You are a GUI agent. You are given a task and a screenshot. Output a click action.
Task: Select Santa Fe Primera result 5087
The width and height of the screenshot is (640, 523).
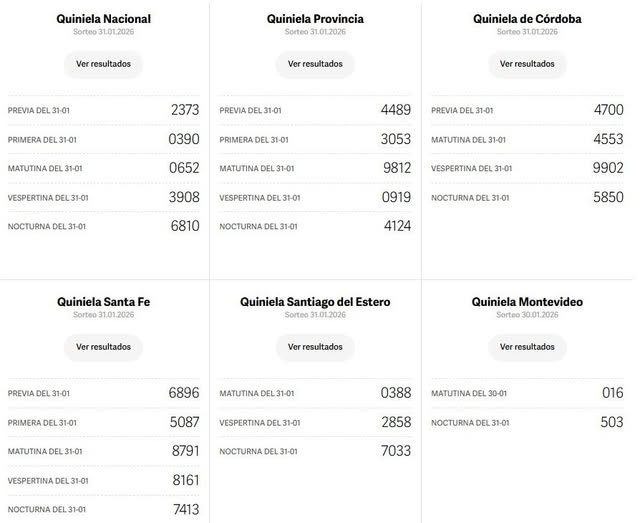[x=185, y=422]
